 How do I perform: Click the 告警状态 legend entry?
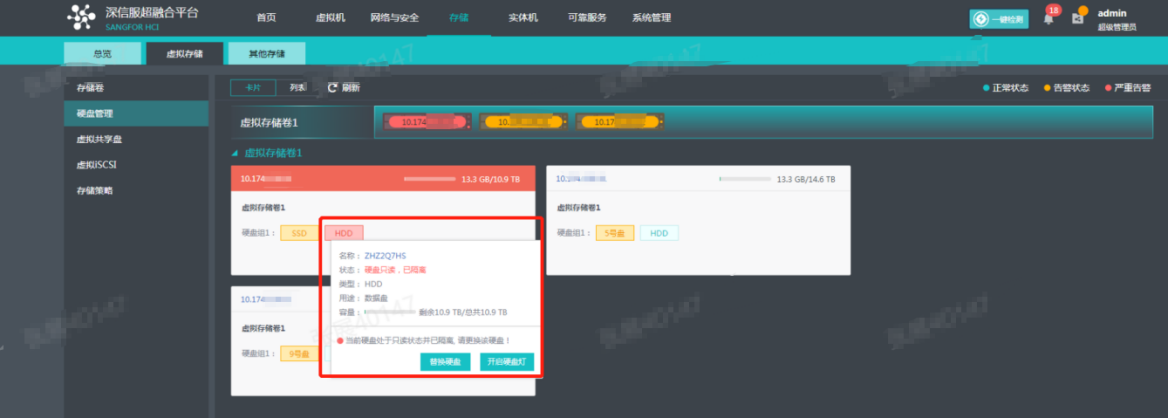(x=1067, y=88)
